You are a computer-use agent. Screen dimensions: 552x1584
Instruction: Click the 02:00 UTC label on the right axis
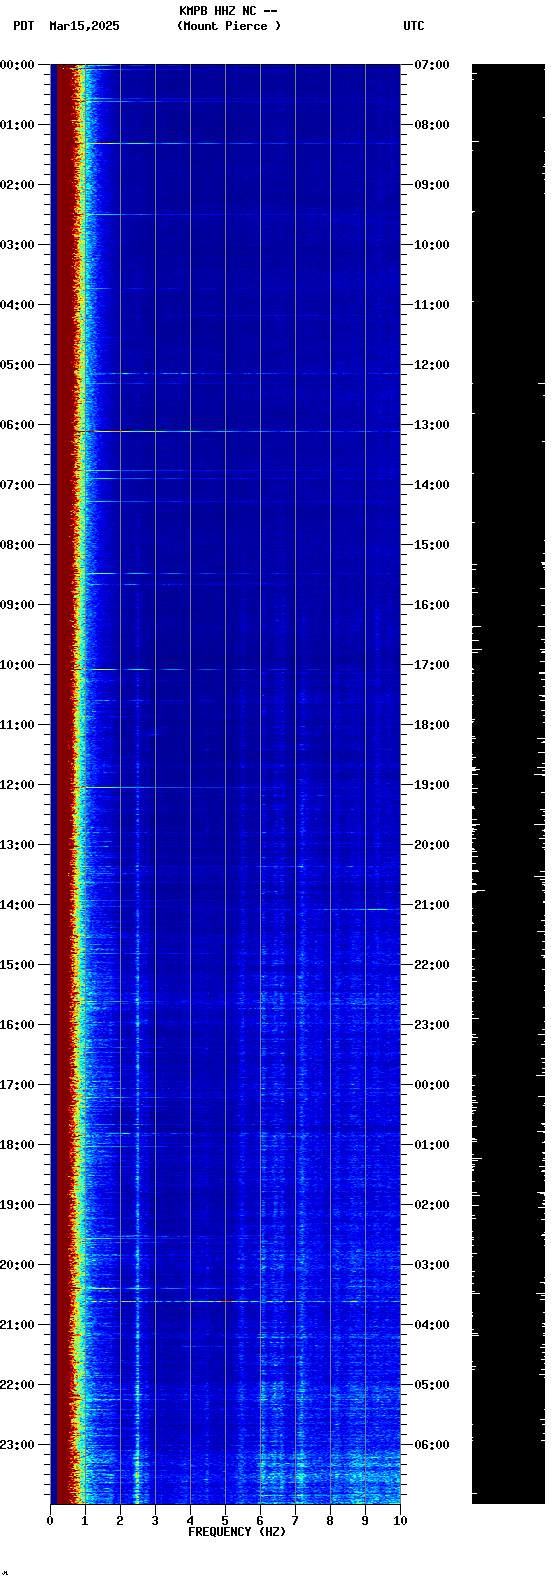(x=432, y=1205)
